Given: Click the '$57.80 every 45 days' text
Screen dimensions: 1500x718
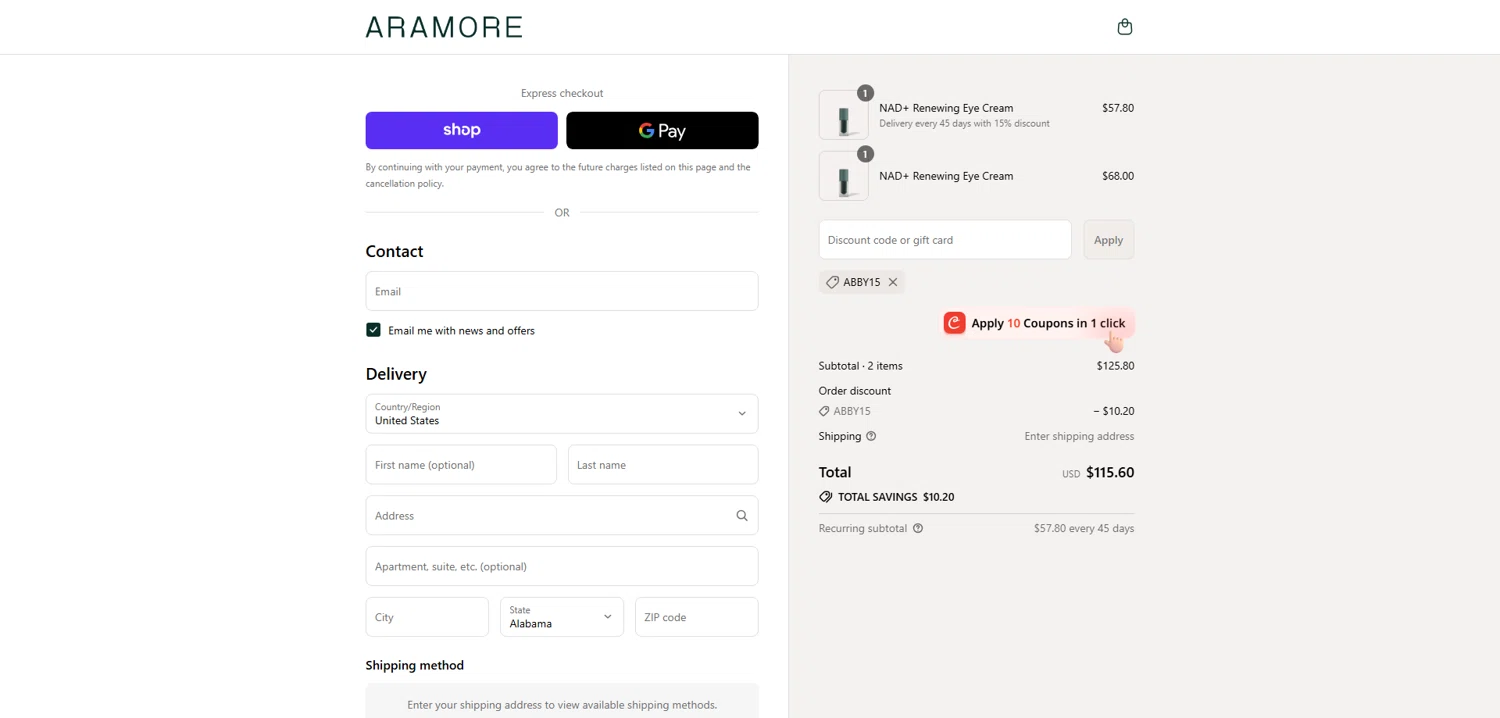Looking at the screenshot, I should pos(1084,528).
